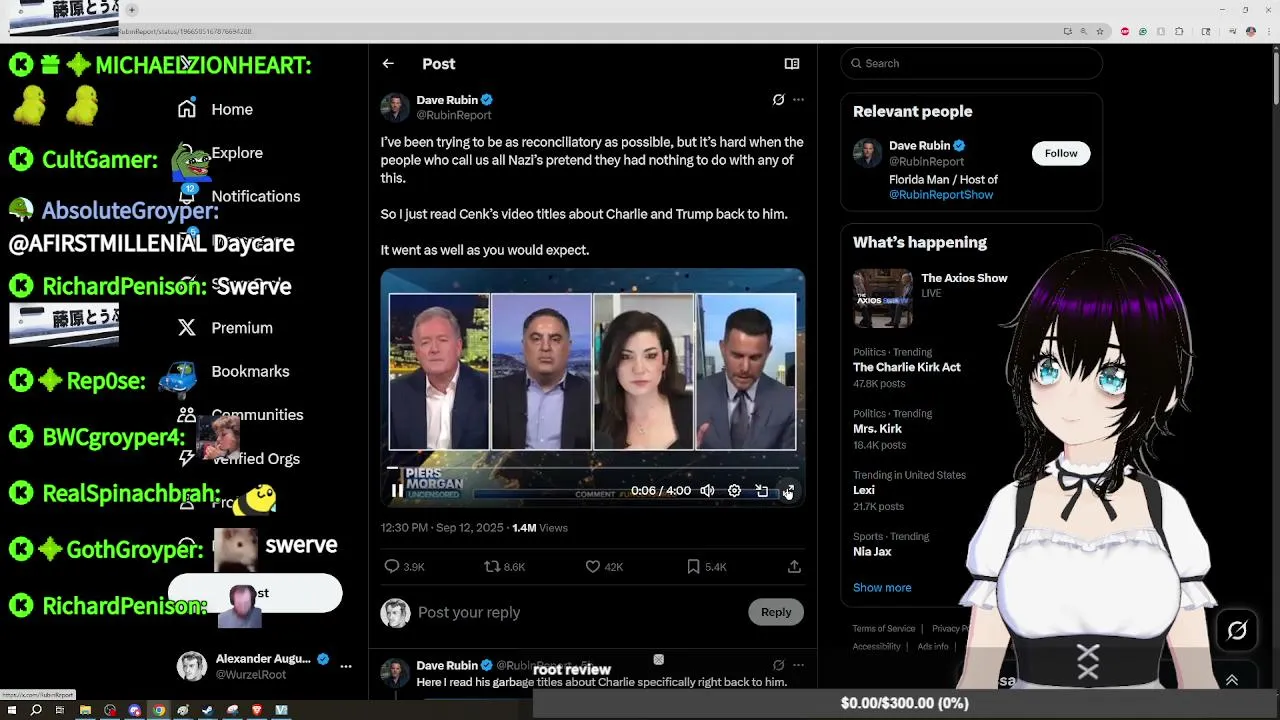Open the more options menu on Dave Rubin's post
This screenshot has height=720, width=1280.
pos(798,100)
